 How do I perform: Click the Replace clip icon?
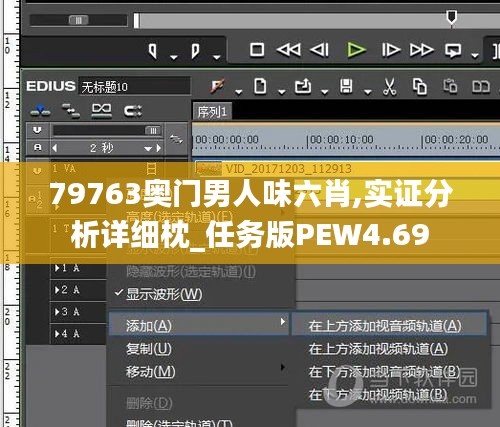[481, 86]
